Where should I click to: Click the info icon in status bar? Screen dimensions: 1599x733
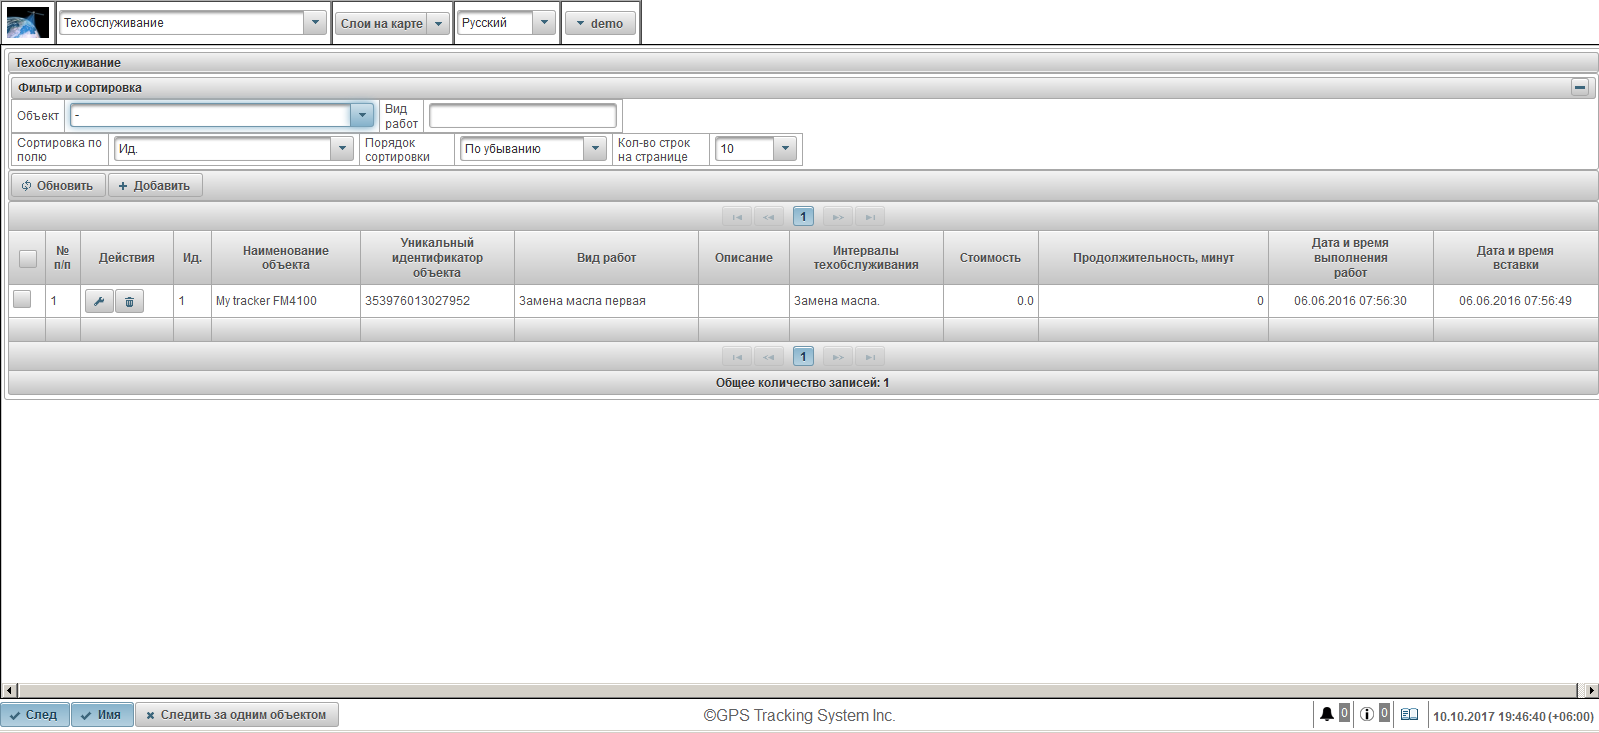pos(1366,714)
